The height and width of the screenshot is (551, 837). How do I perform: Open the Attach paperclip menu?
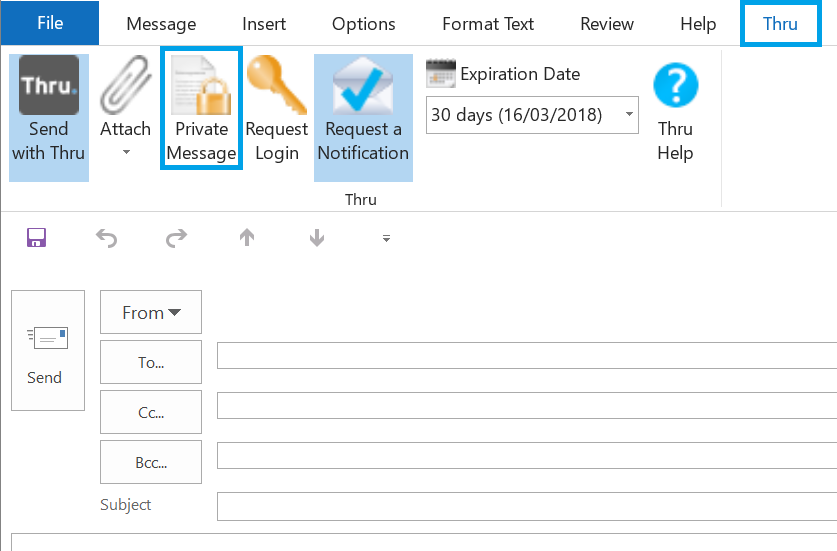[x=126, y=109]
